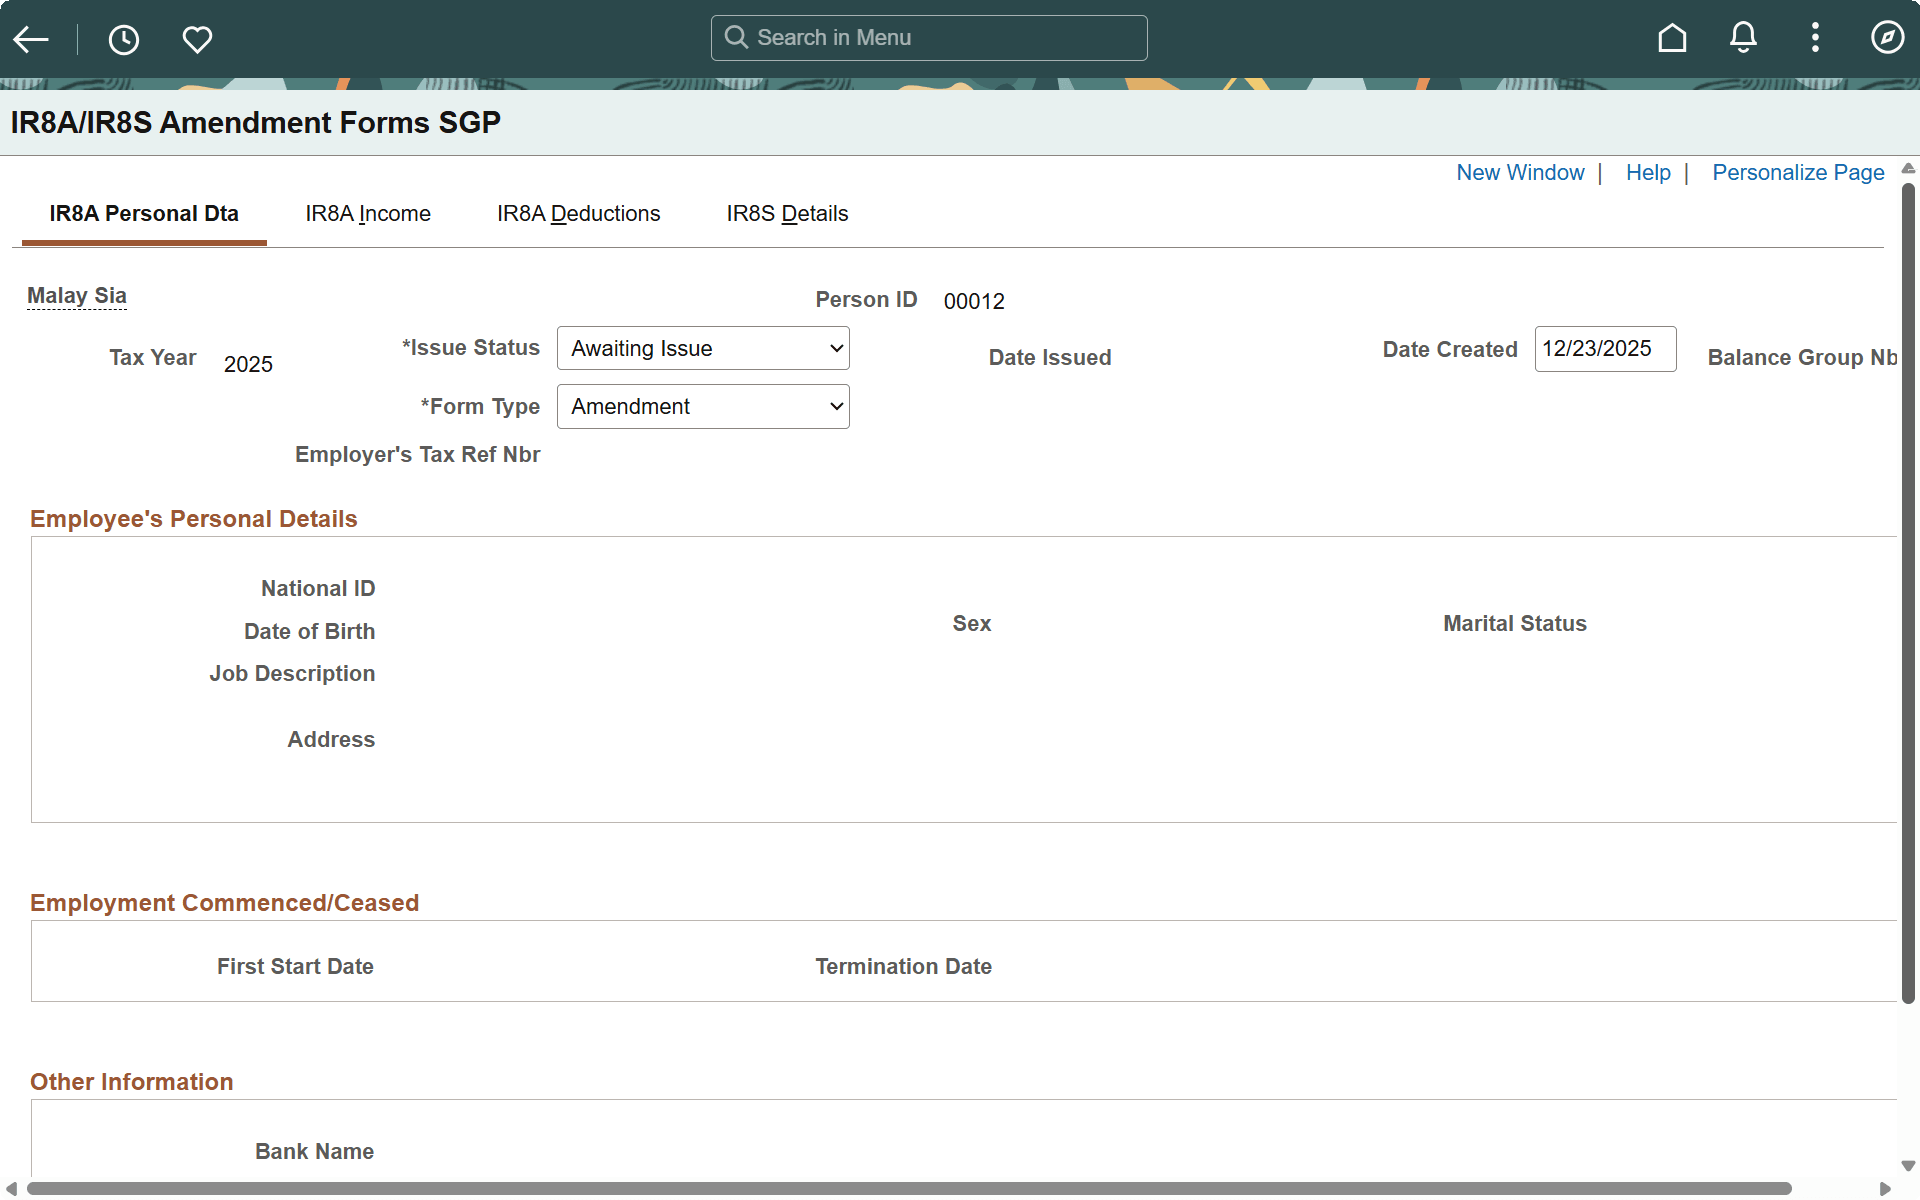Open the Help link

click(x=1648, y=173)
